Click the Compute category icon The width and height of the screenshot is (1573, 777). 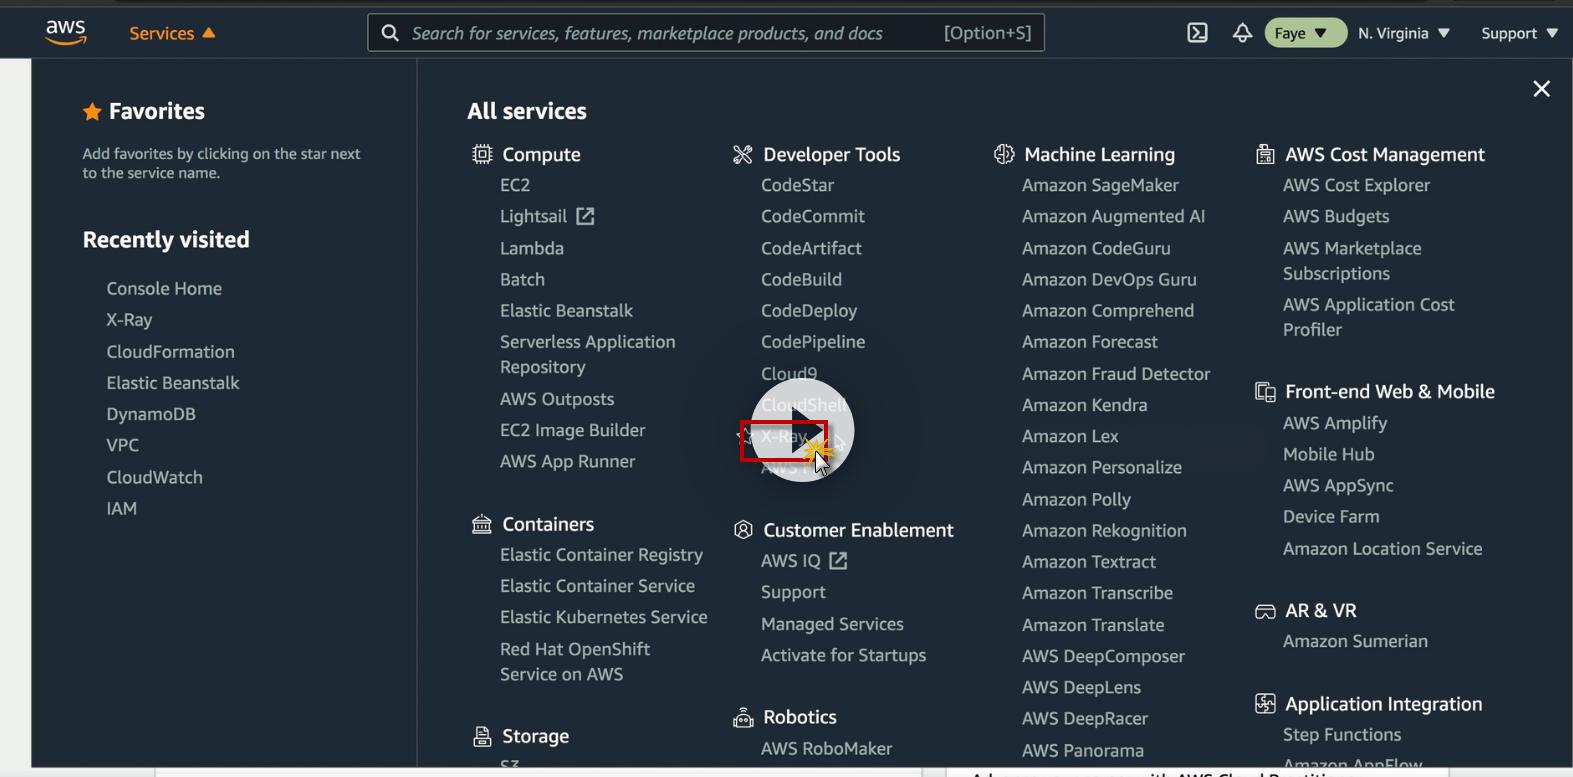point(482,154)
